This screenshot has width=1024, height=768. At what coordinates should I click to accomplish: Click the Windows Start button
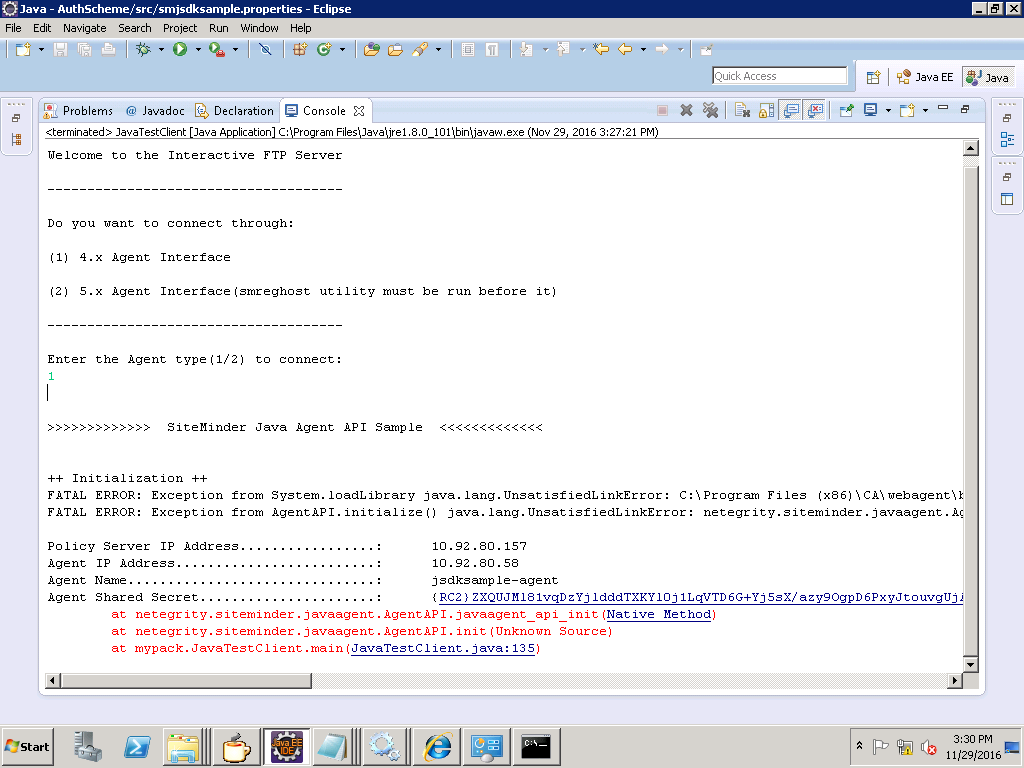click(27, 746)
